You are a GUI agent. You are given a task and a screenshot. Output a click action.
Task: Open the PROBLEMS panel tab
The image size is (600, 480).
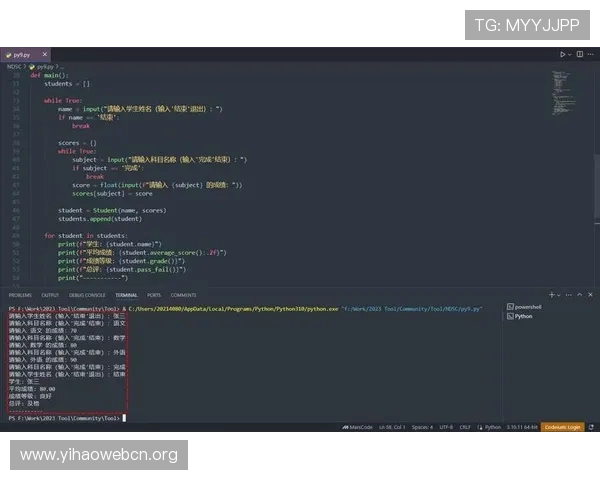click(x=20, y=295)
